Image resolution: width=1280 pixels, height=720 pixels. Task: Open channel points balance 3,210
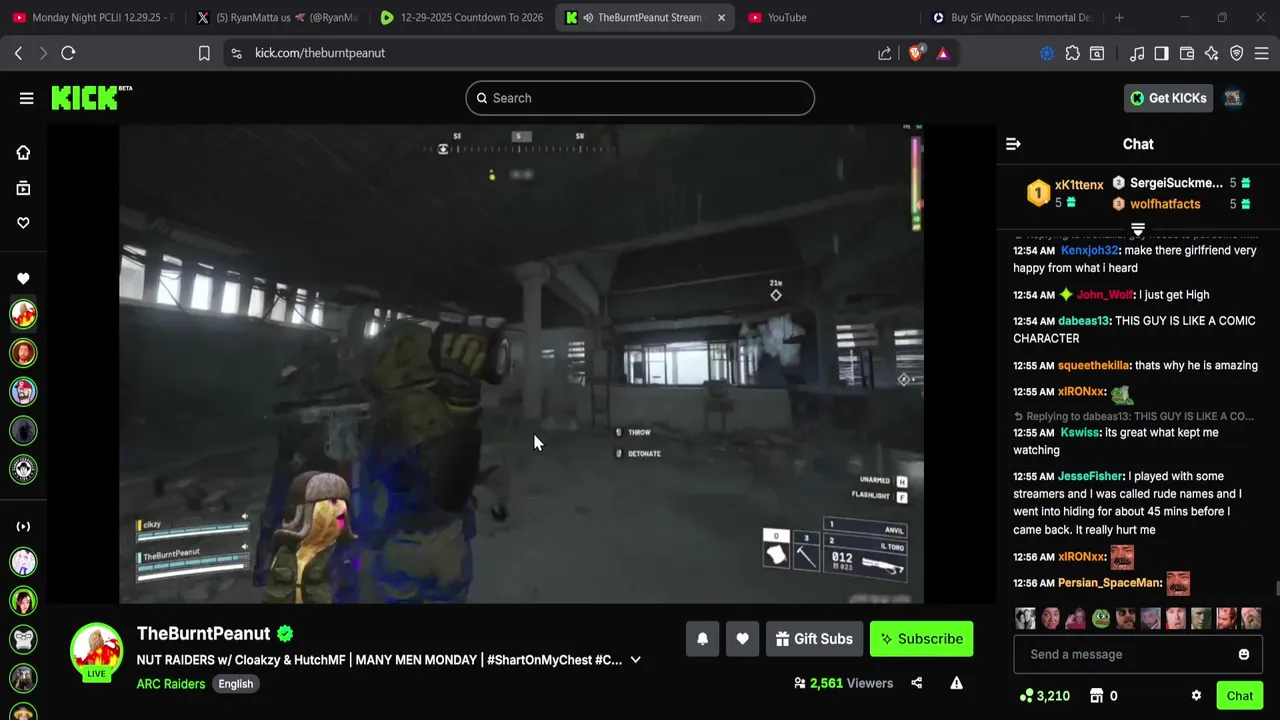(x=1044, y=696)
